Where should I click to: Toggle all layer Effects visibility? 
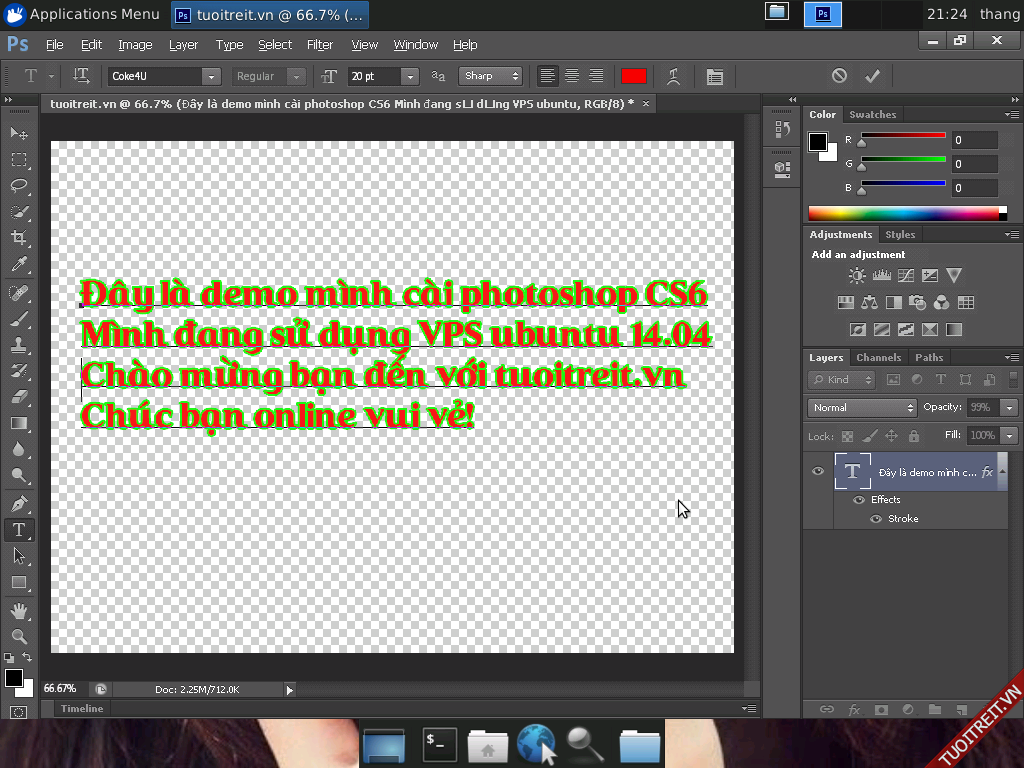(859, 500)
